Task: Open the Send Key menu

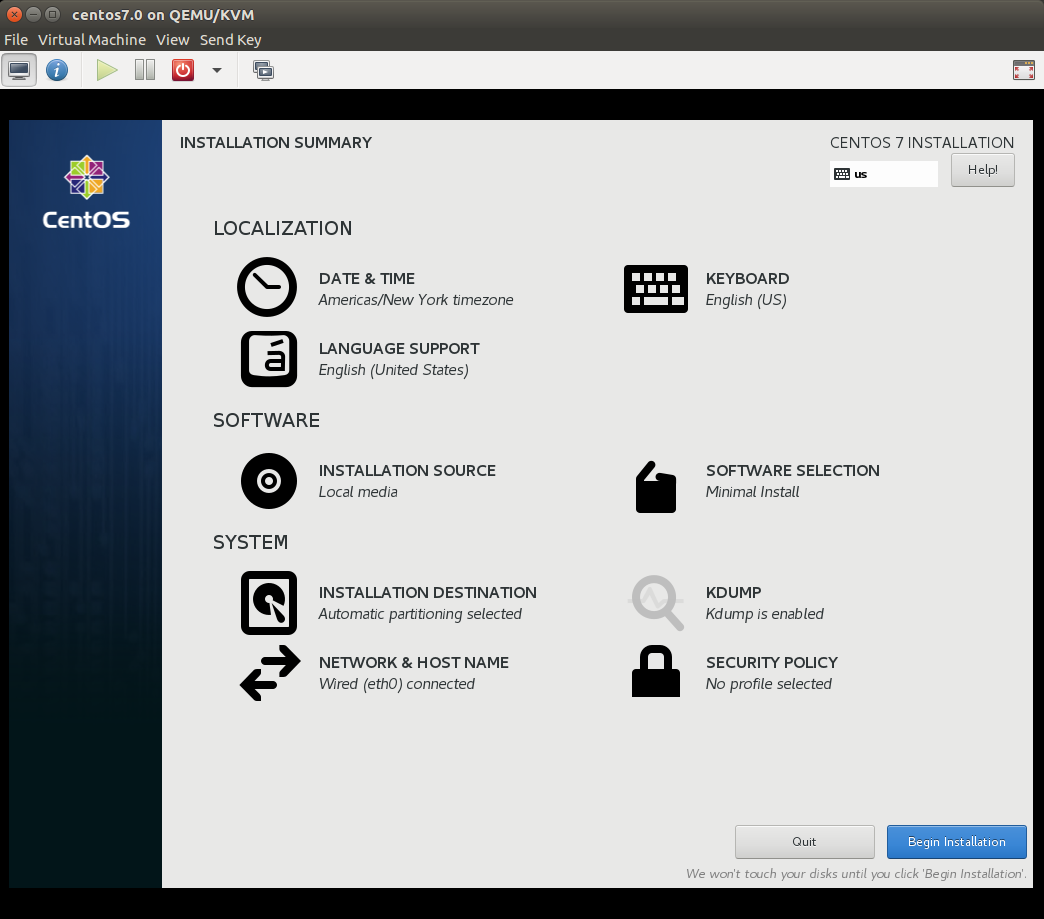Action: (230, 40)
